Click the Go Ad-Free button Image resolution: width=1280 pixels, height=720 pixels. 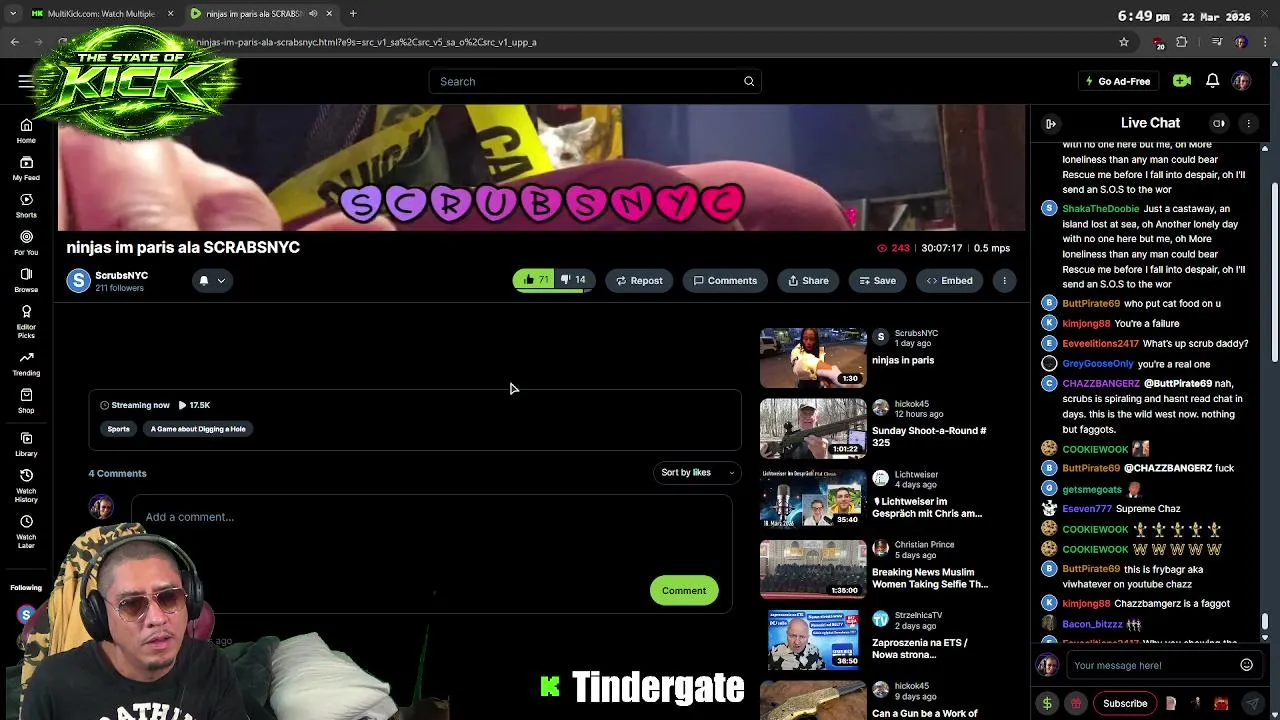pyautogui.click(x=1118, y=81)
